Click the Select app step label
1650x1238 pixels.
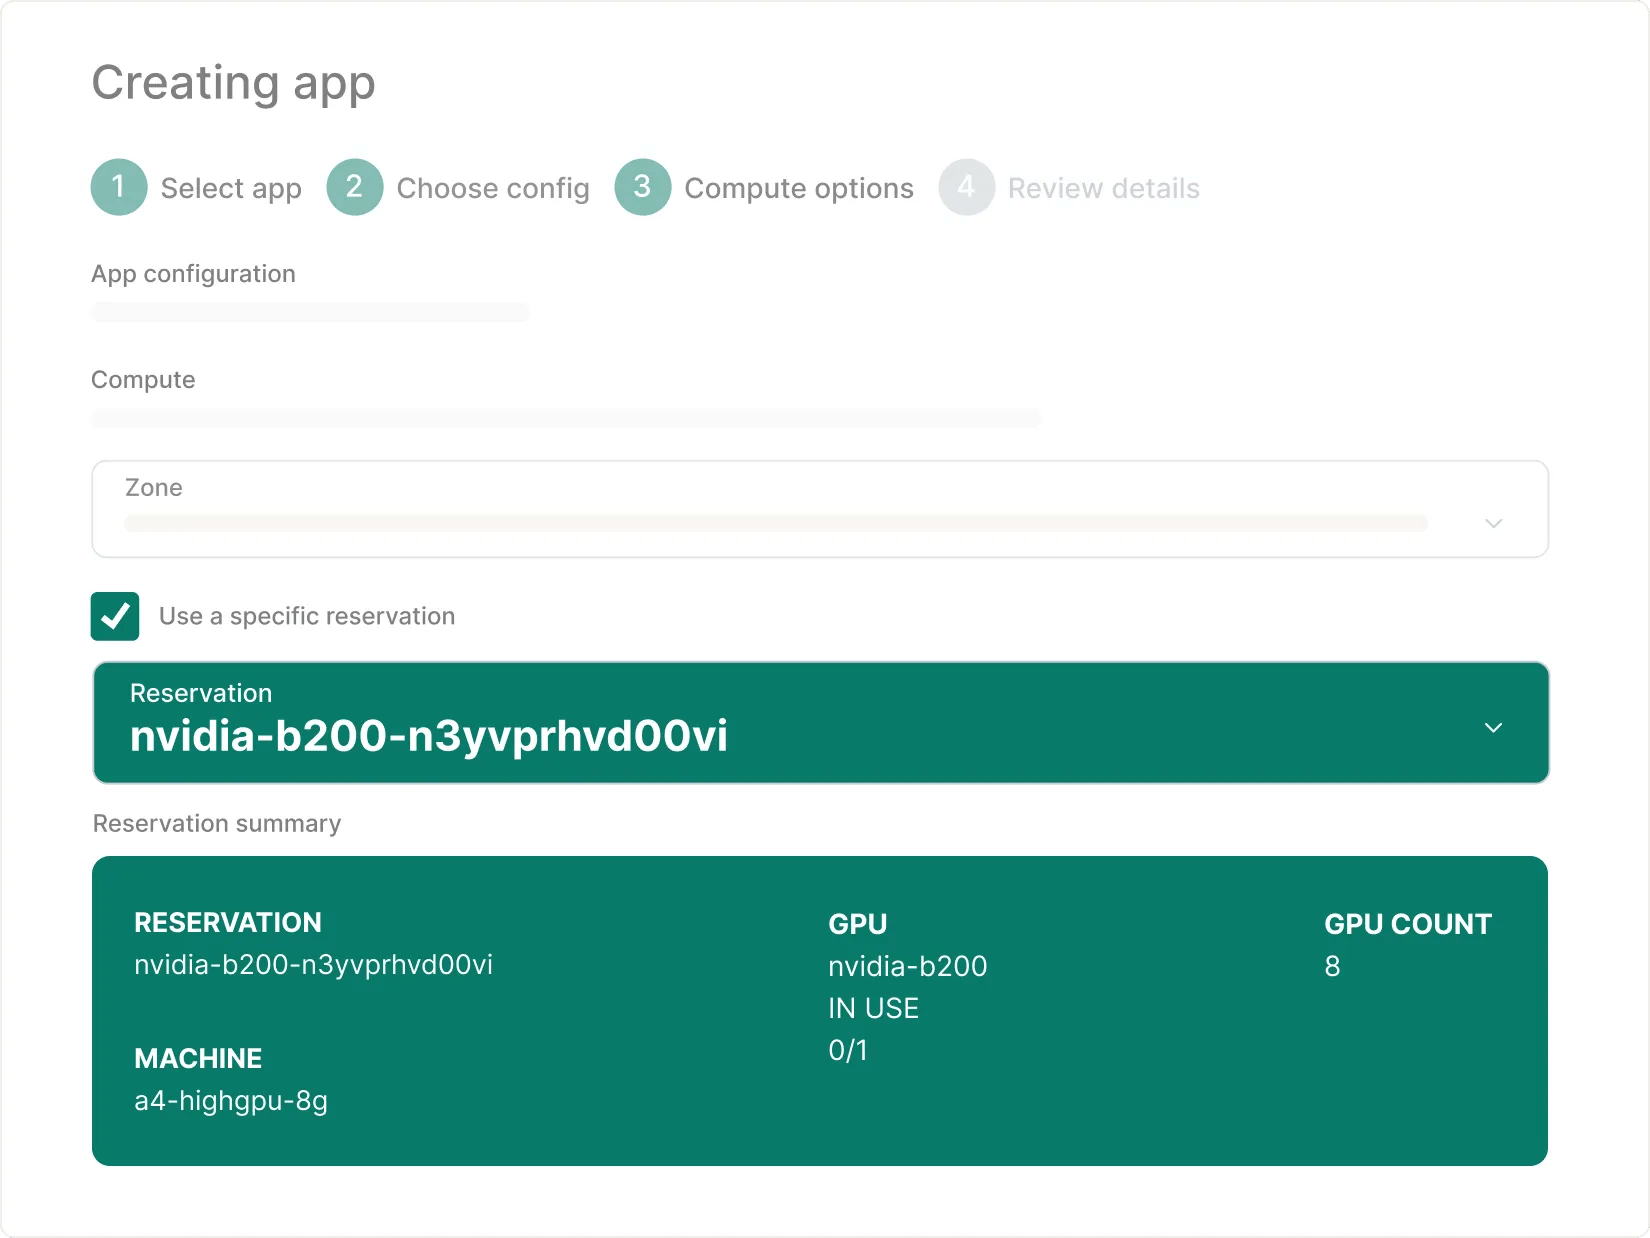pyautogui.click(x=231, y=187)
